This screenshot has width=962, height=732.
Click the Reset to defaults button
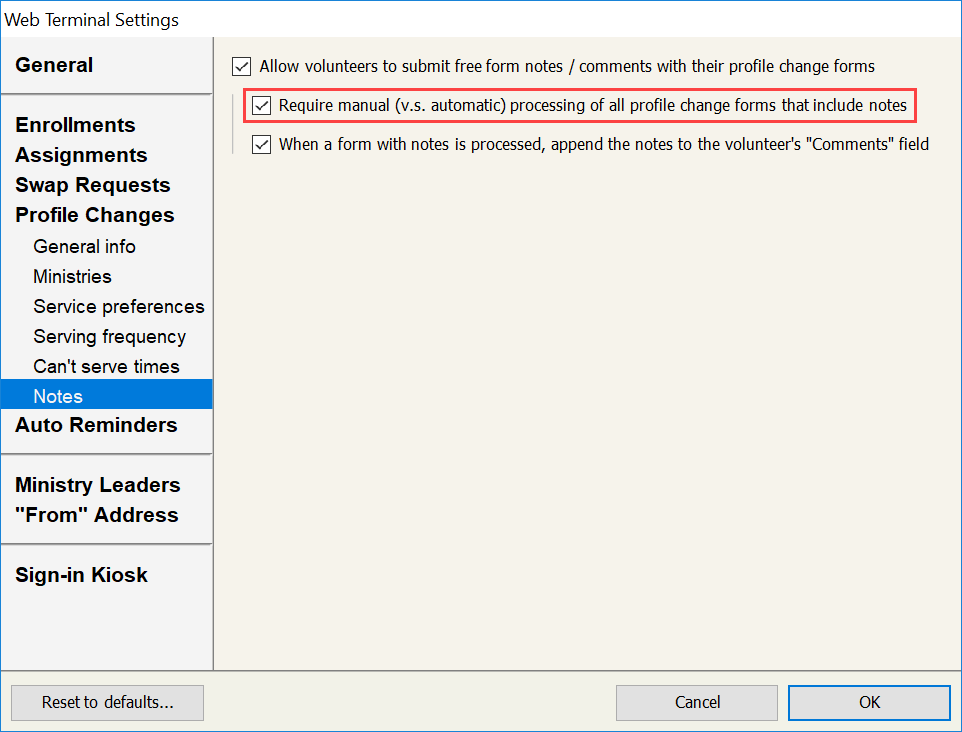pos(107,702)
